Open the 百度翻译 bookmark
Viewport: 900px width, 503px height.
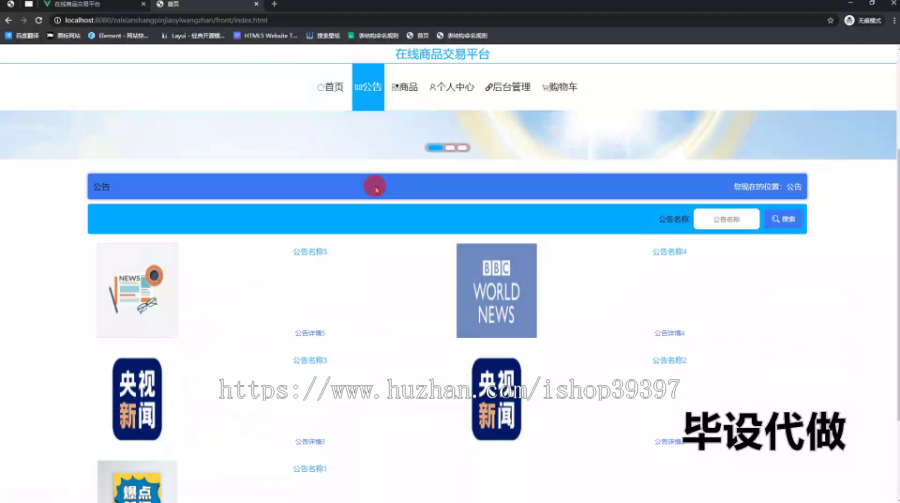click(x=22, y=36)
